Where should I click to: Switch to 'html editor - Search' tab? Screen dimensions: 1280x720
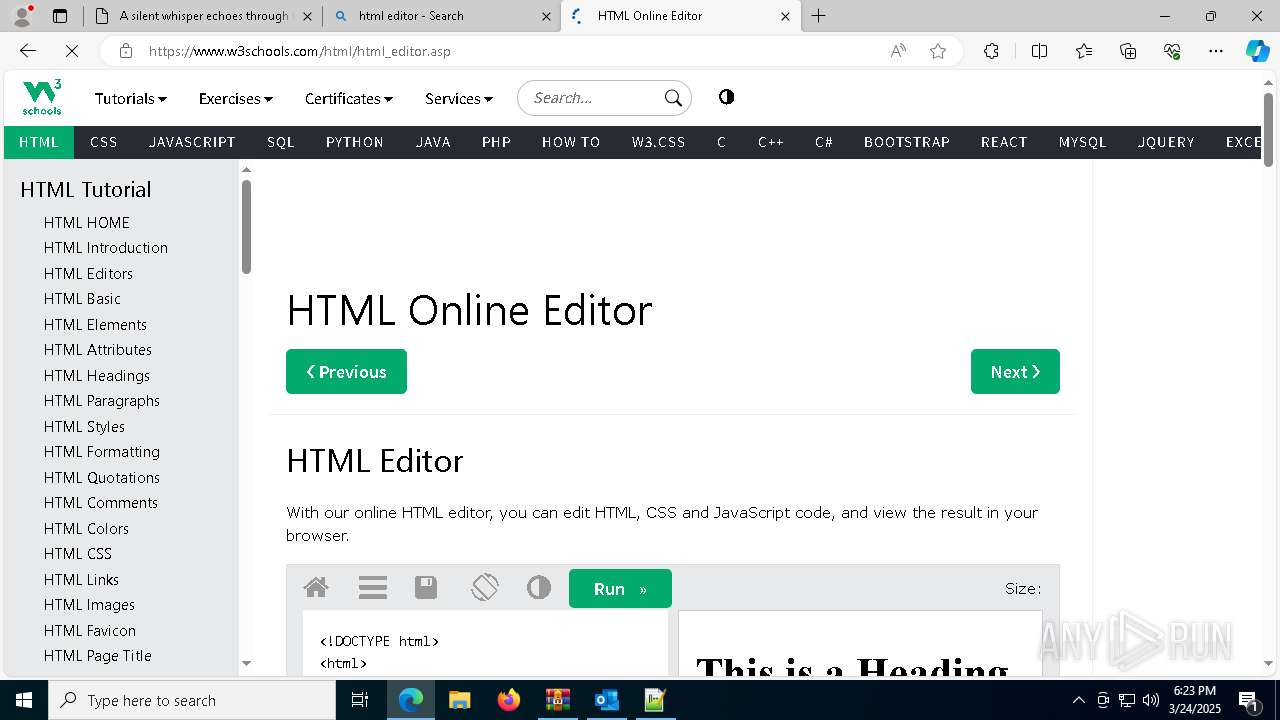[x=443, y=16]
